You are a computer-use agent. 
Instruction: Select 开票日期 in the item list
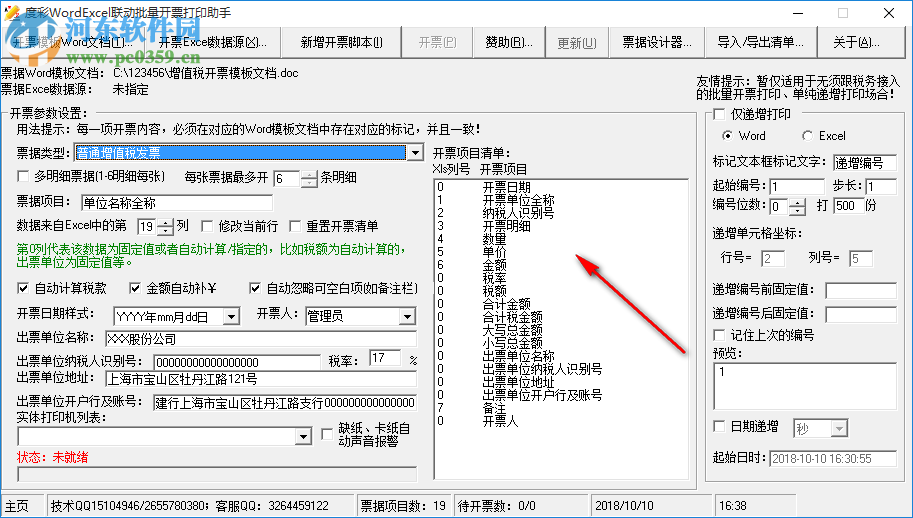pyautogui.click(x=507, y=187)
